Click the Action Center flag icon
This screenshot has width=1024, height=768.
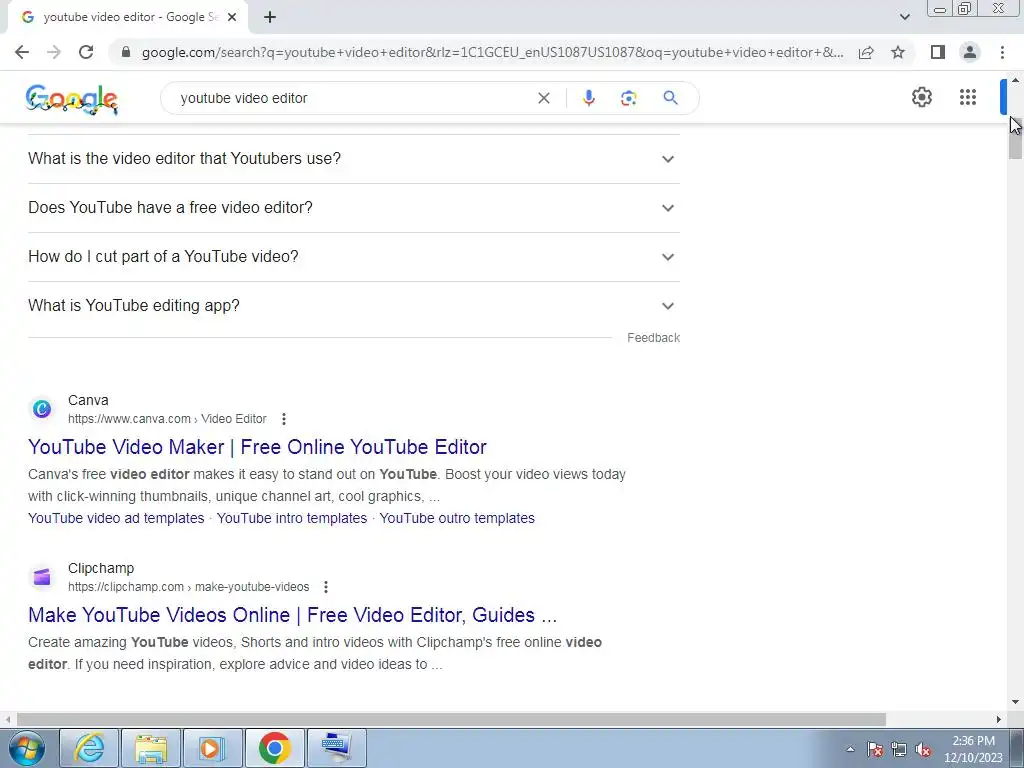(874, 749)
